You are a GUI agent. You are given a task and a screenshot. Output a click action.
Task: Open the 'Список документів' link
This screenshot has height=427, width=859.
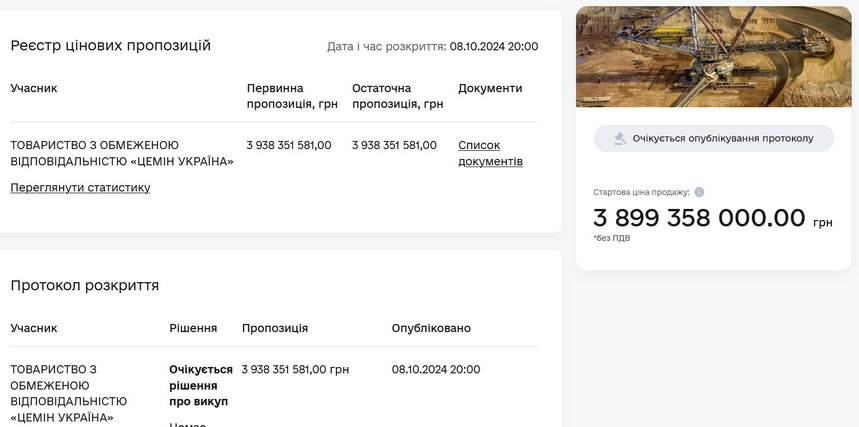490,153
